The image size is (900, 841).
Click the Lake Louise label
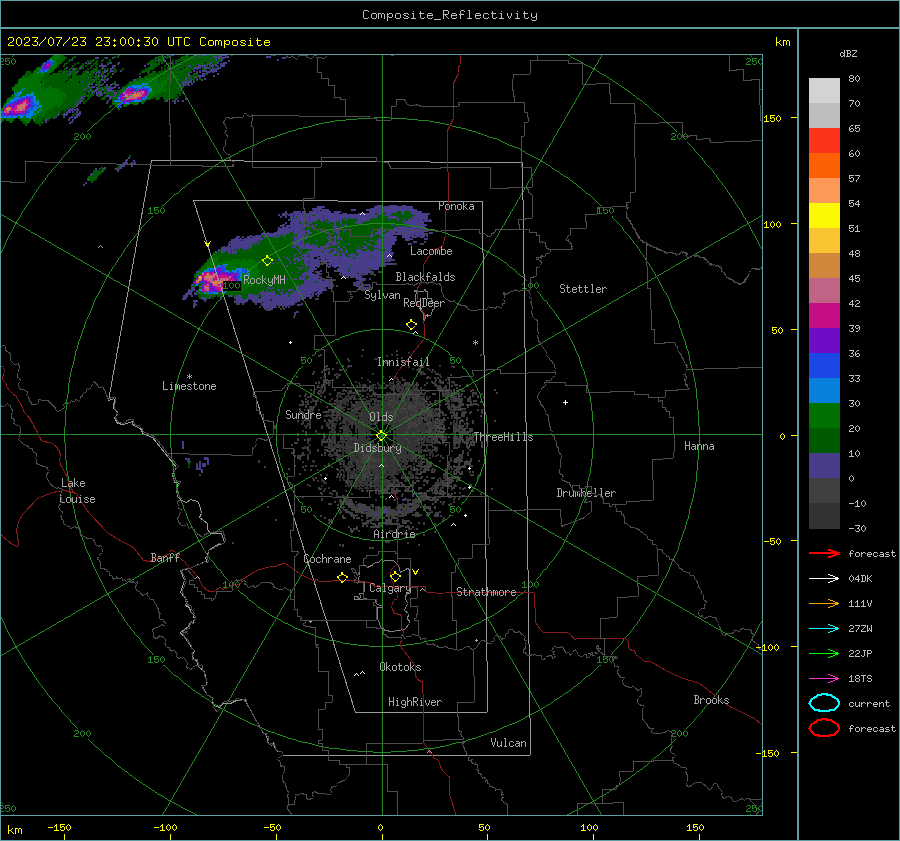coord(77,491)
